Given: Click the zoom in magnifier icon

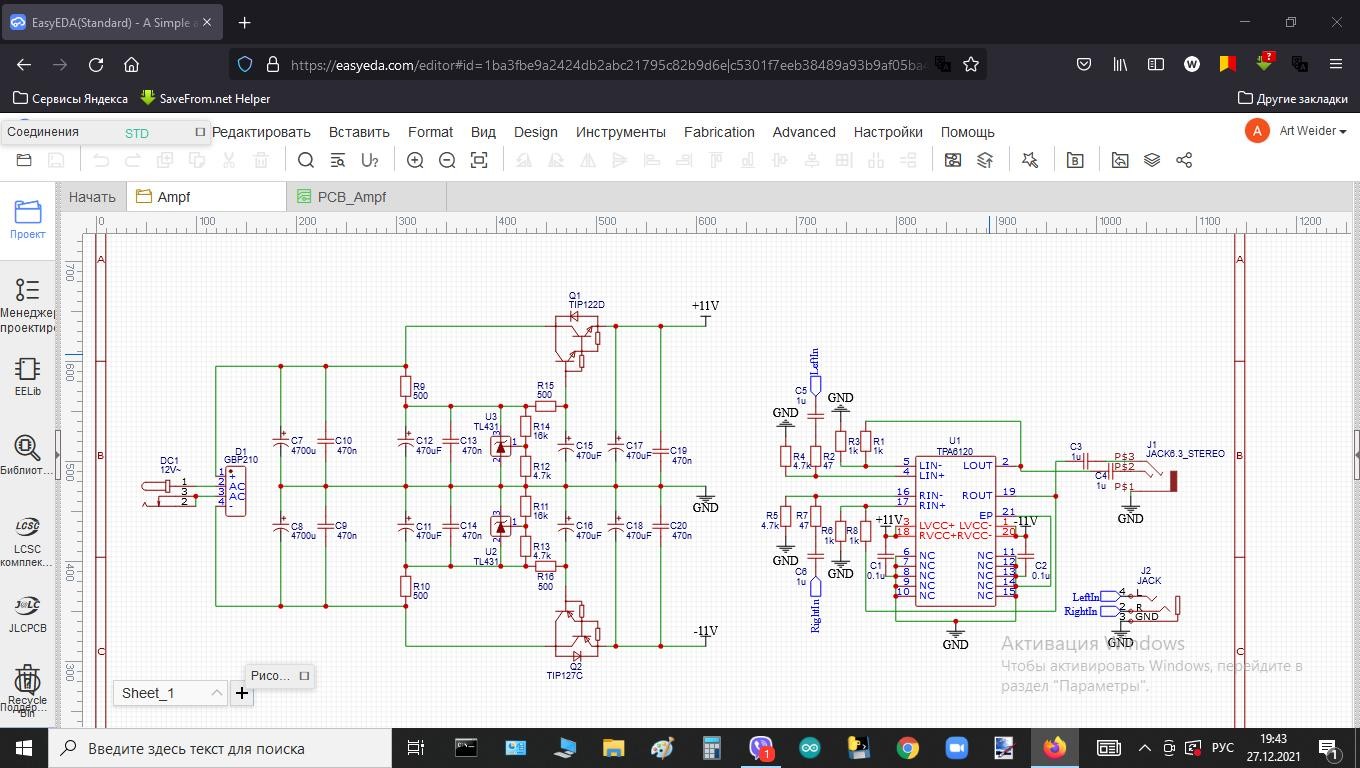Looking at the screenshot, I should (415, 160).
